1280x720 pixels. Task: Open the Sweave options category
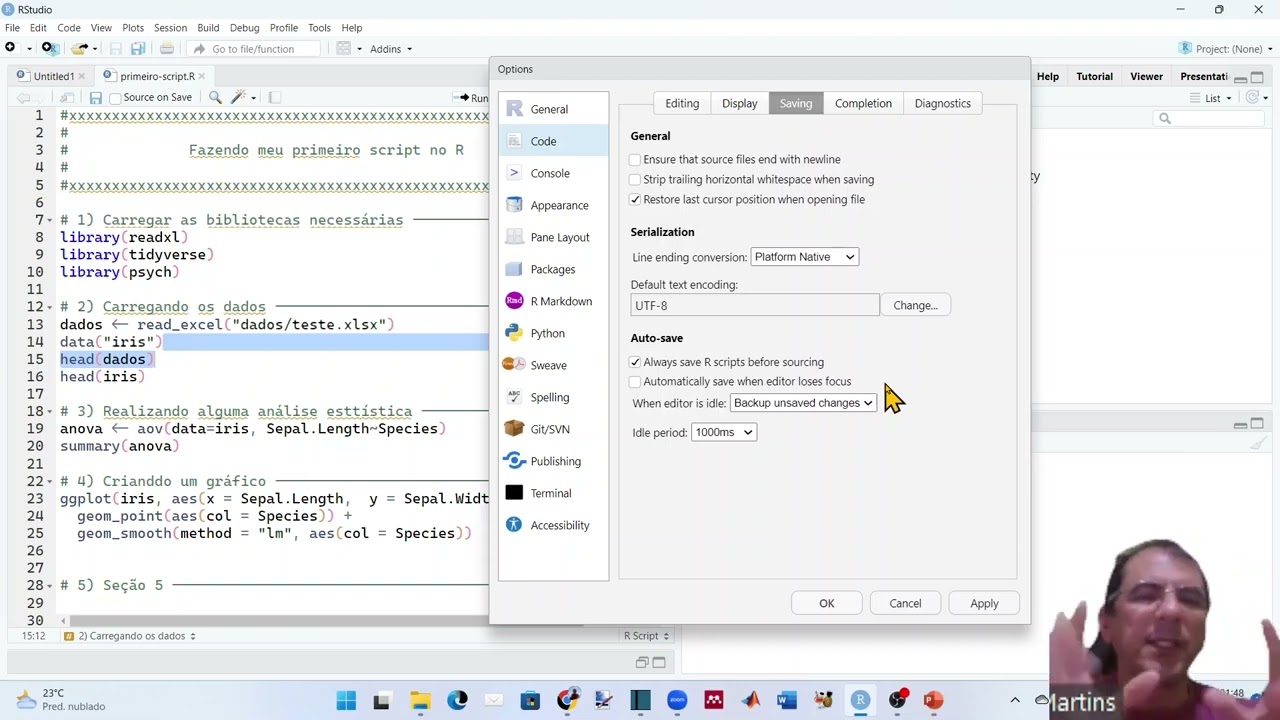pyautogui.click(x=553, y=365)
